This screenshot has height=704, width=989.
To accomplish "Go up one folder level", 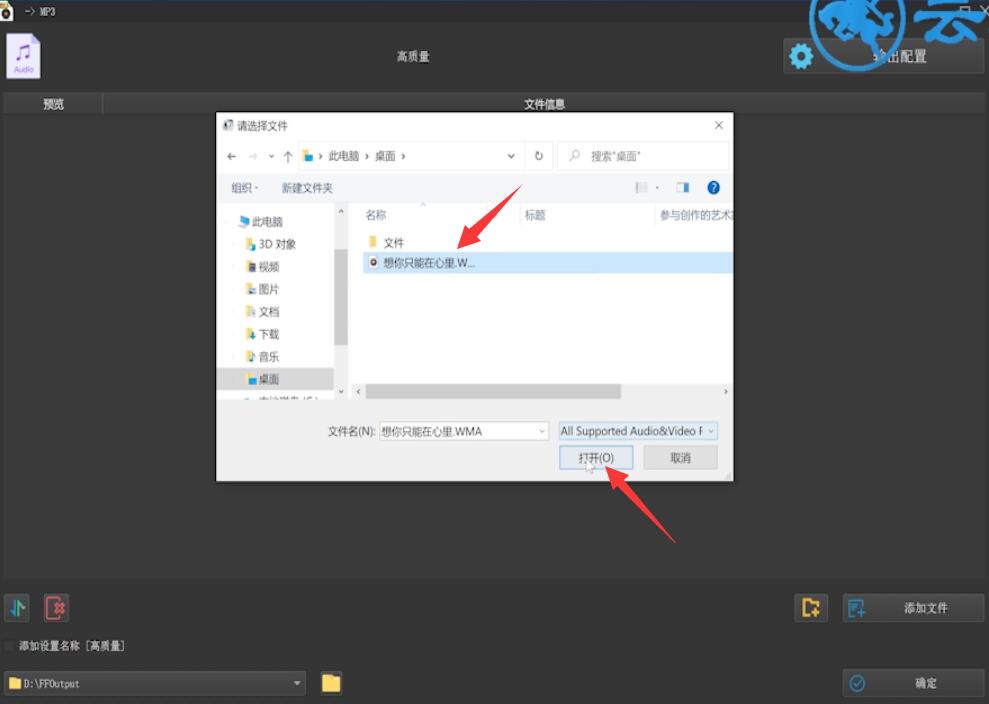I will (288, 156).
